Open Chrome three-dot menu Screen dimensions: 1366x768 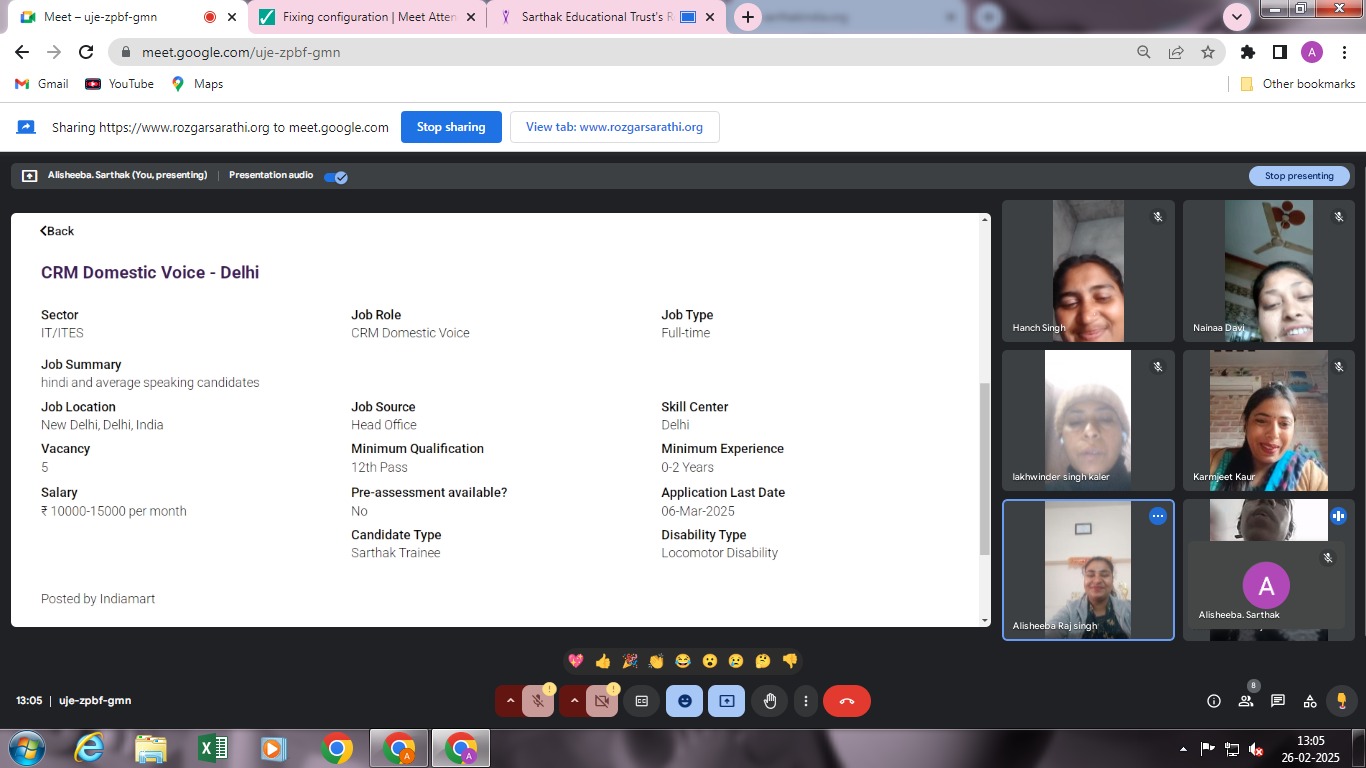1344,52
